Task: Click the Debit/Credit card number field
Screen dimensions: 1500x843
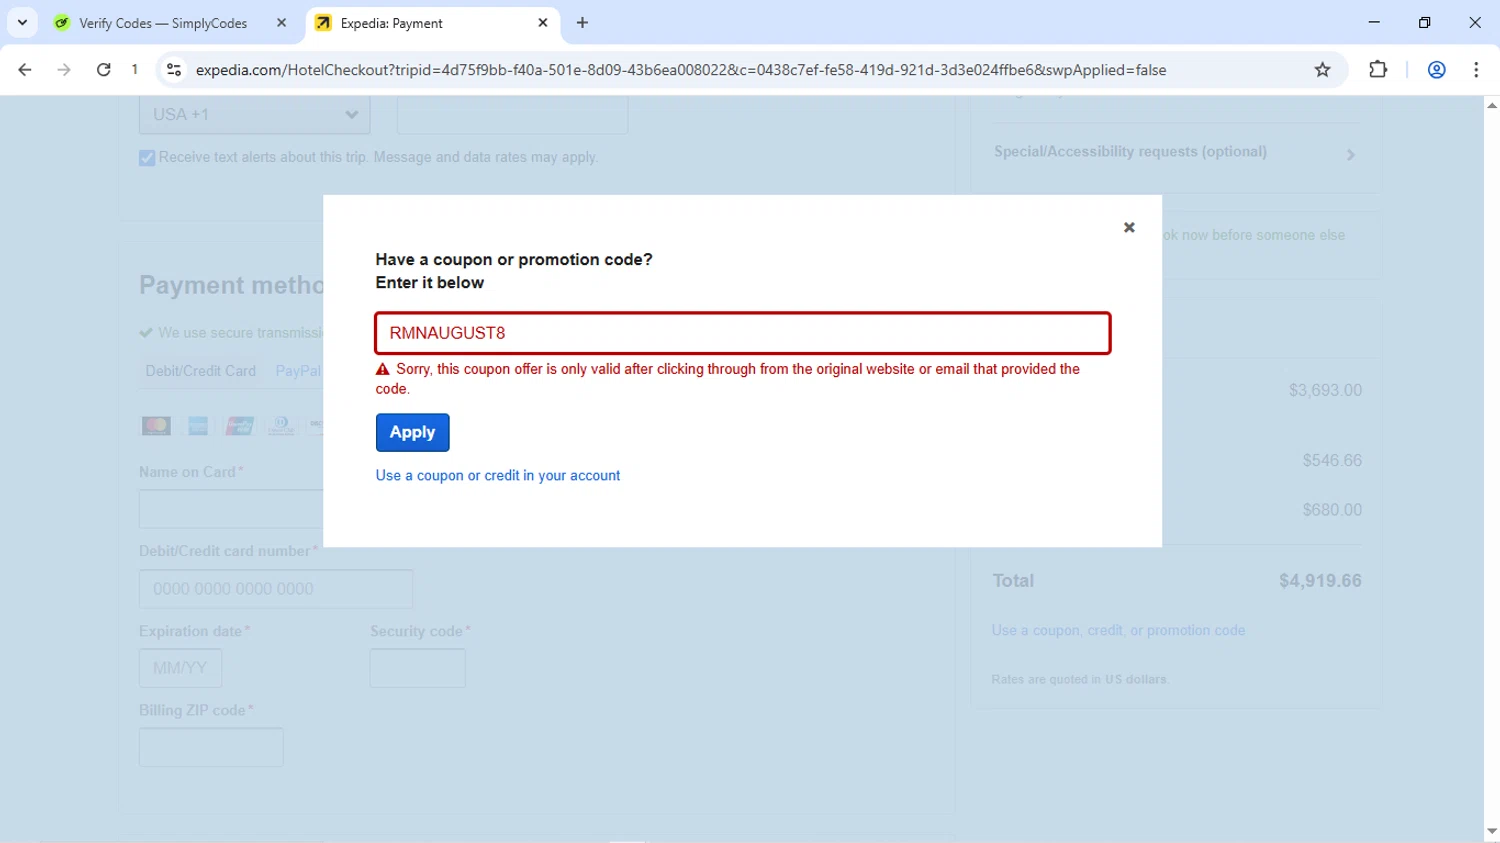Action: (x=276, y=589)
